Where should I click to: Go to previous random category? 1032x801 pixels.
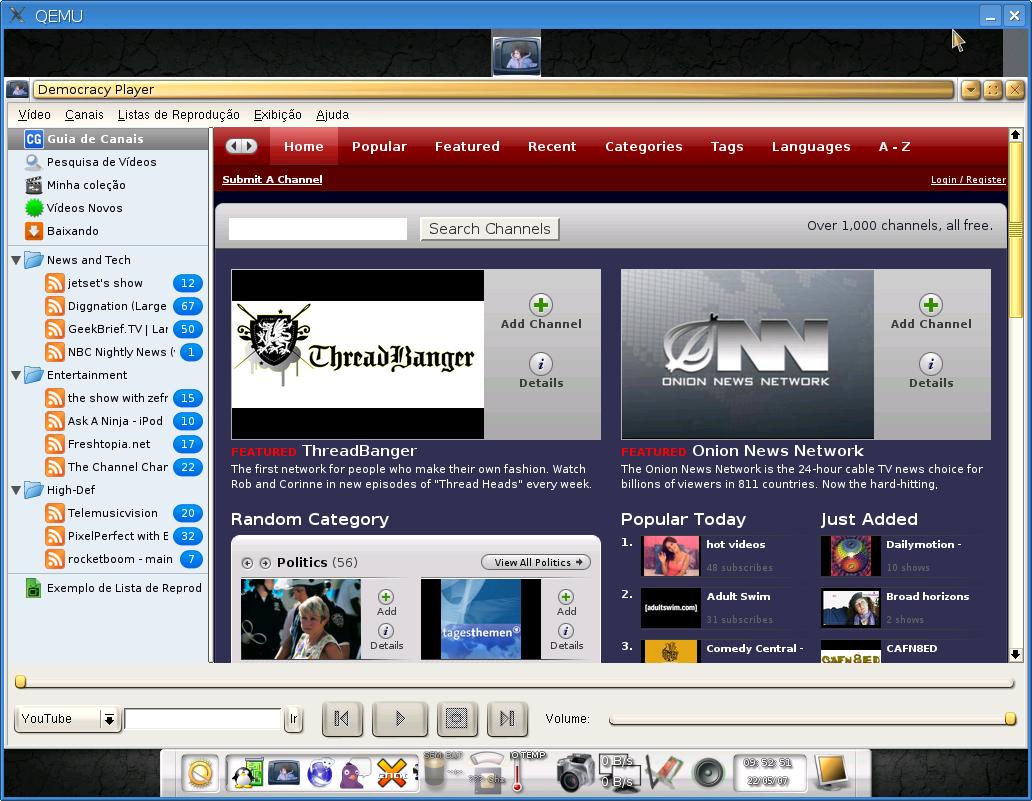(x=247, y=563)
